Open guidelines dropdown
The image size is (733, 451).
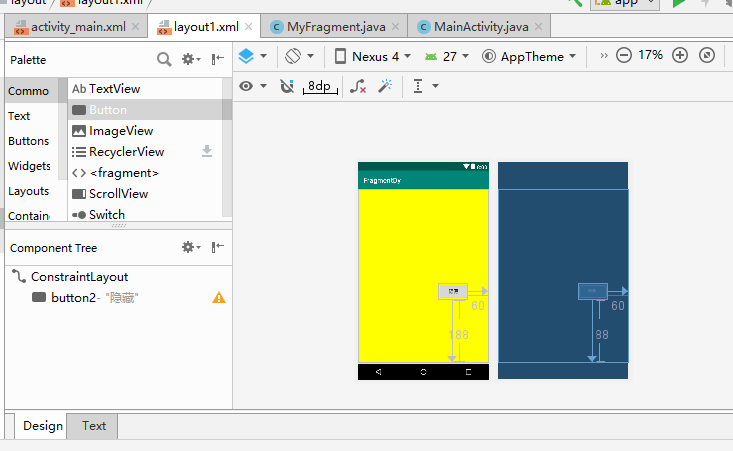tap(425, 86)
